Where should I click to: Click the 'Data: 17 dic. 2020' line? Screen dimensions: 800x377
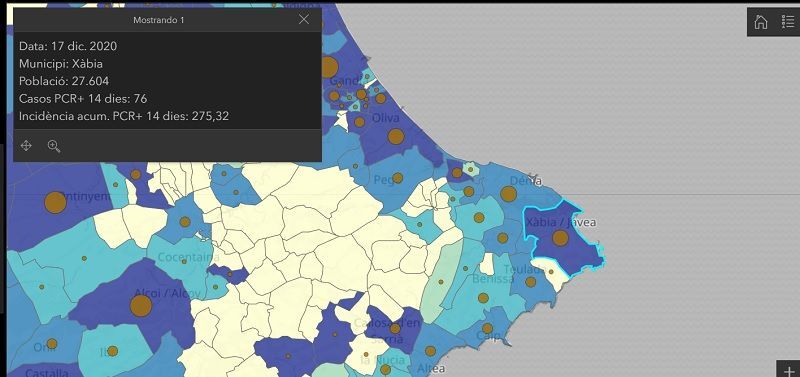pos(68,46)
